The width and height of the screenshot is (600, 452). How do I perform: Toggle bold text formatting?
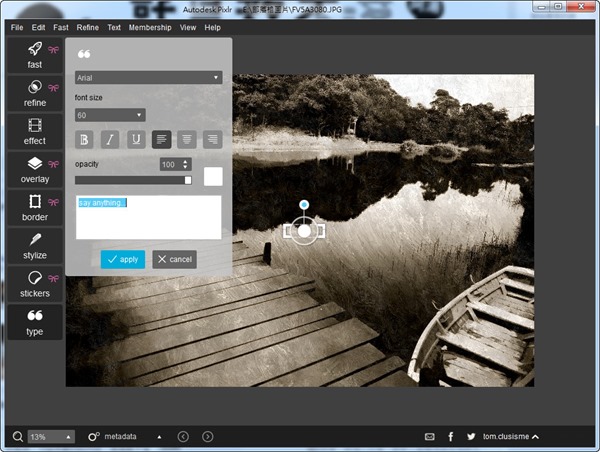(x=85, y=140)
